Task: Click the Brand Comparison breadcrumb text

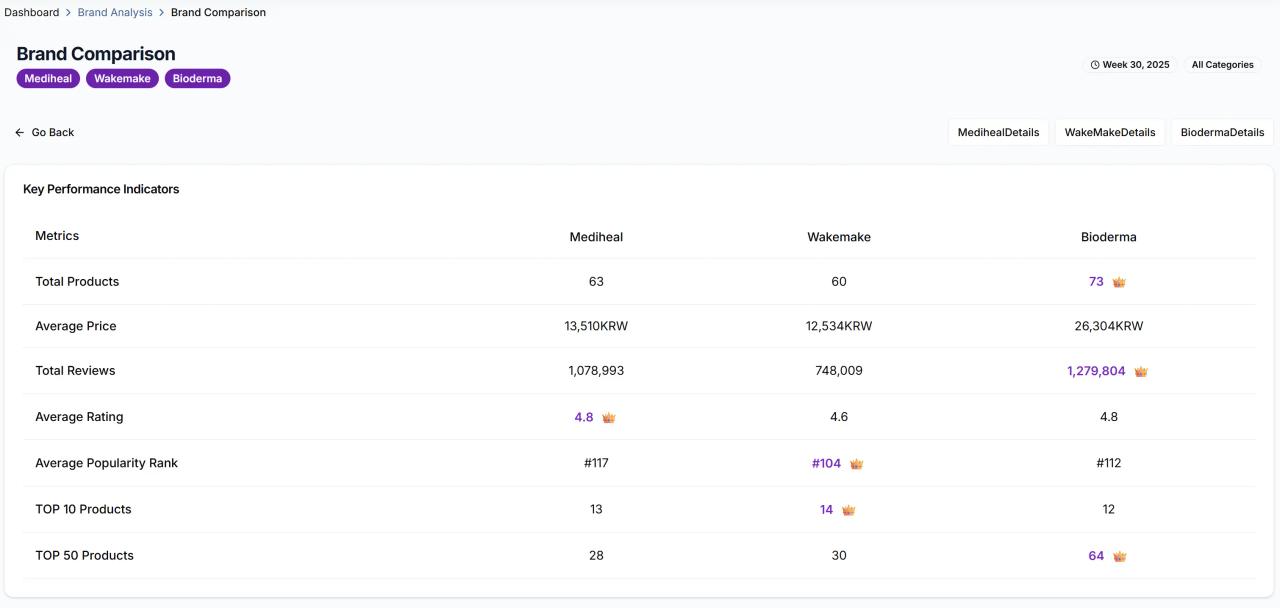Action: click(x=218, y=12)
